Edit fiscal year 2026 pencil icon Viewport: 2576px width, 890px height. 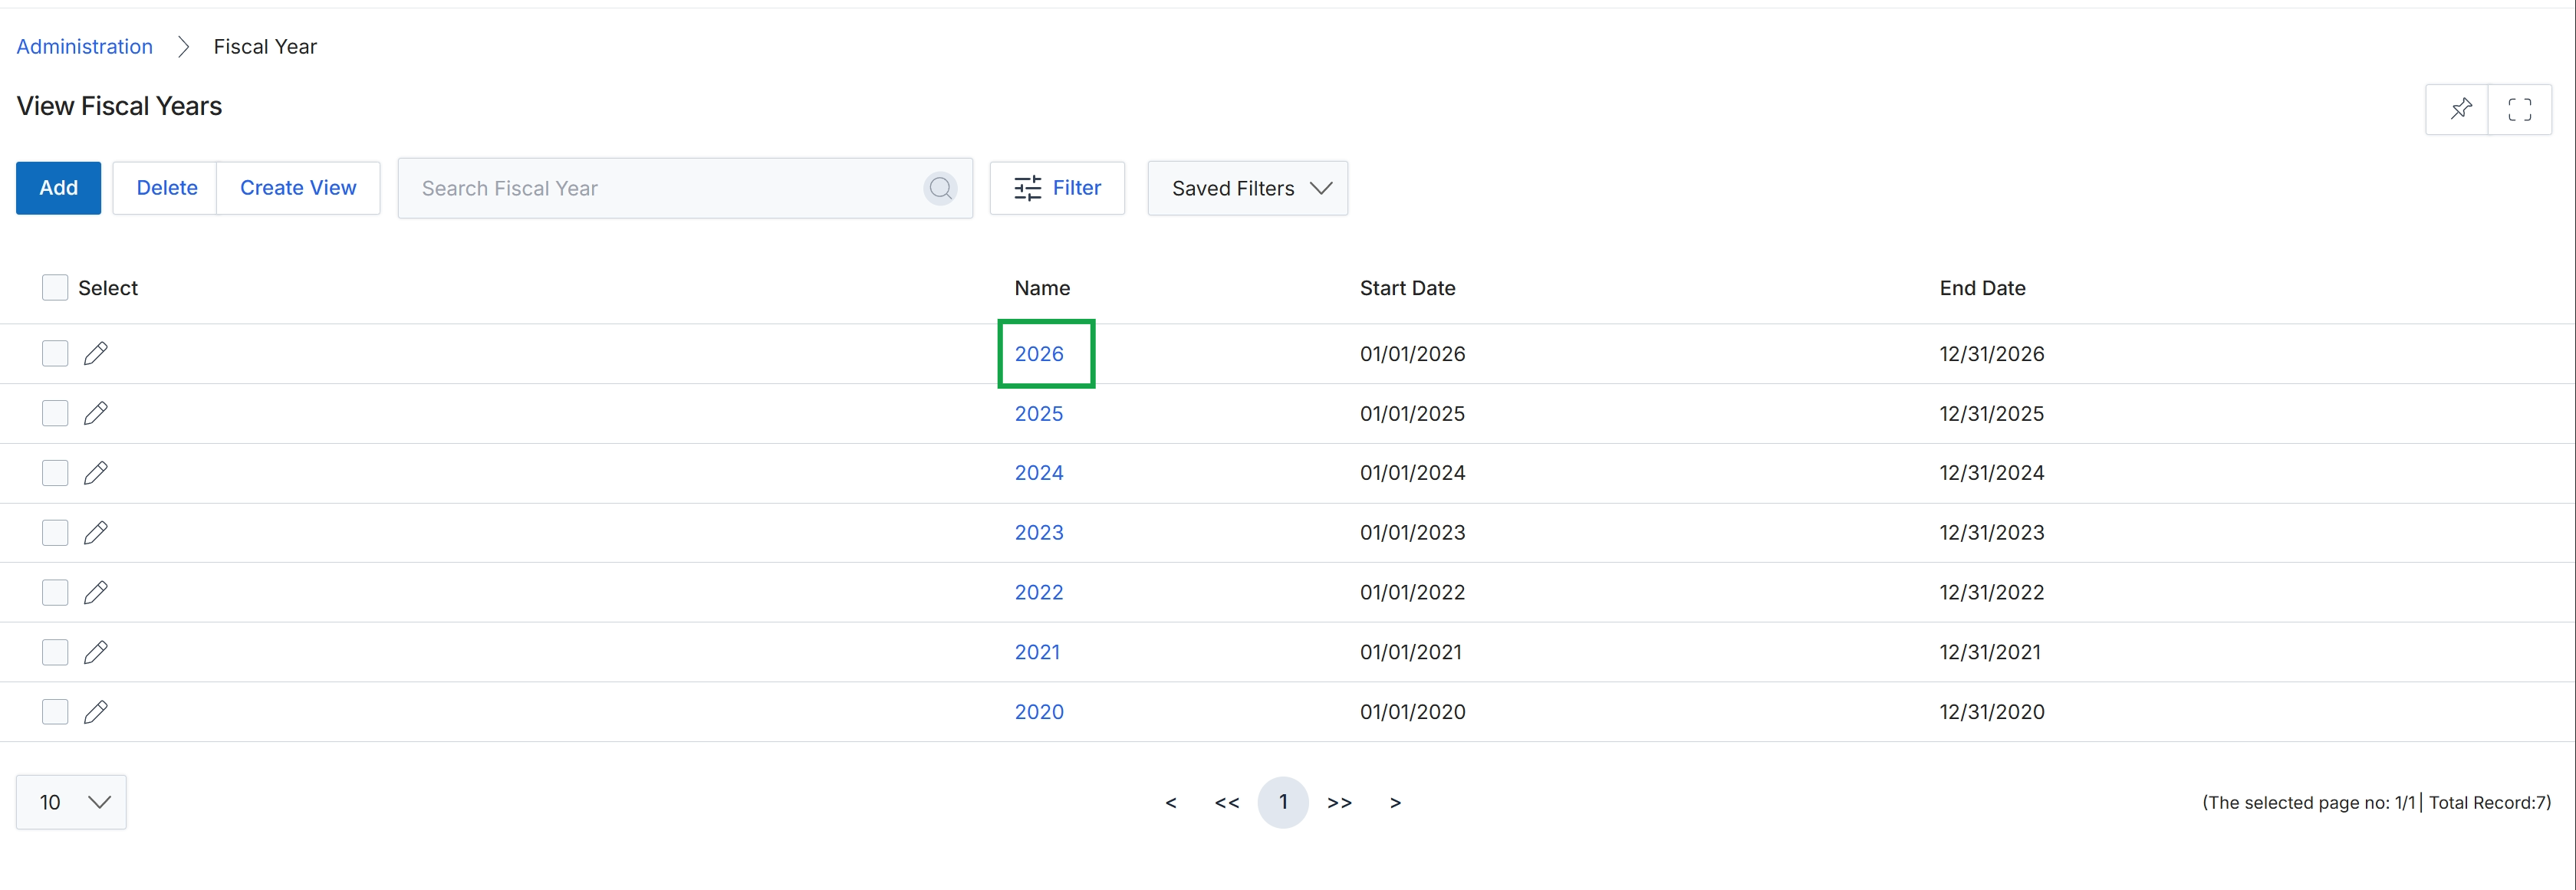tap(96, 353)
